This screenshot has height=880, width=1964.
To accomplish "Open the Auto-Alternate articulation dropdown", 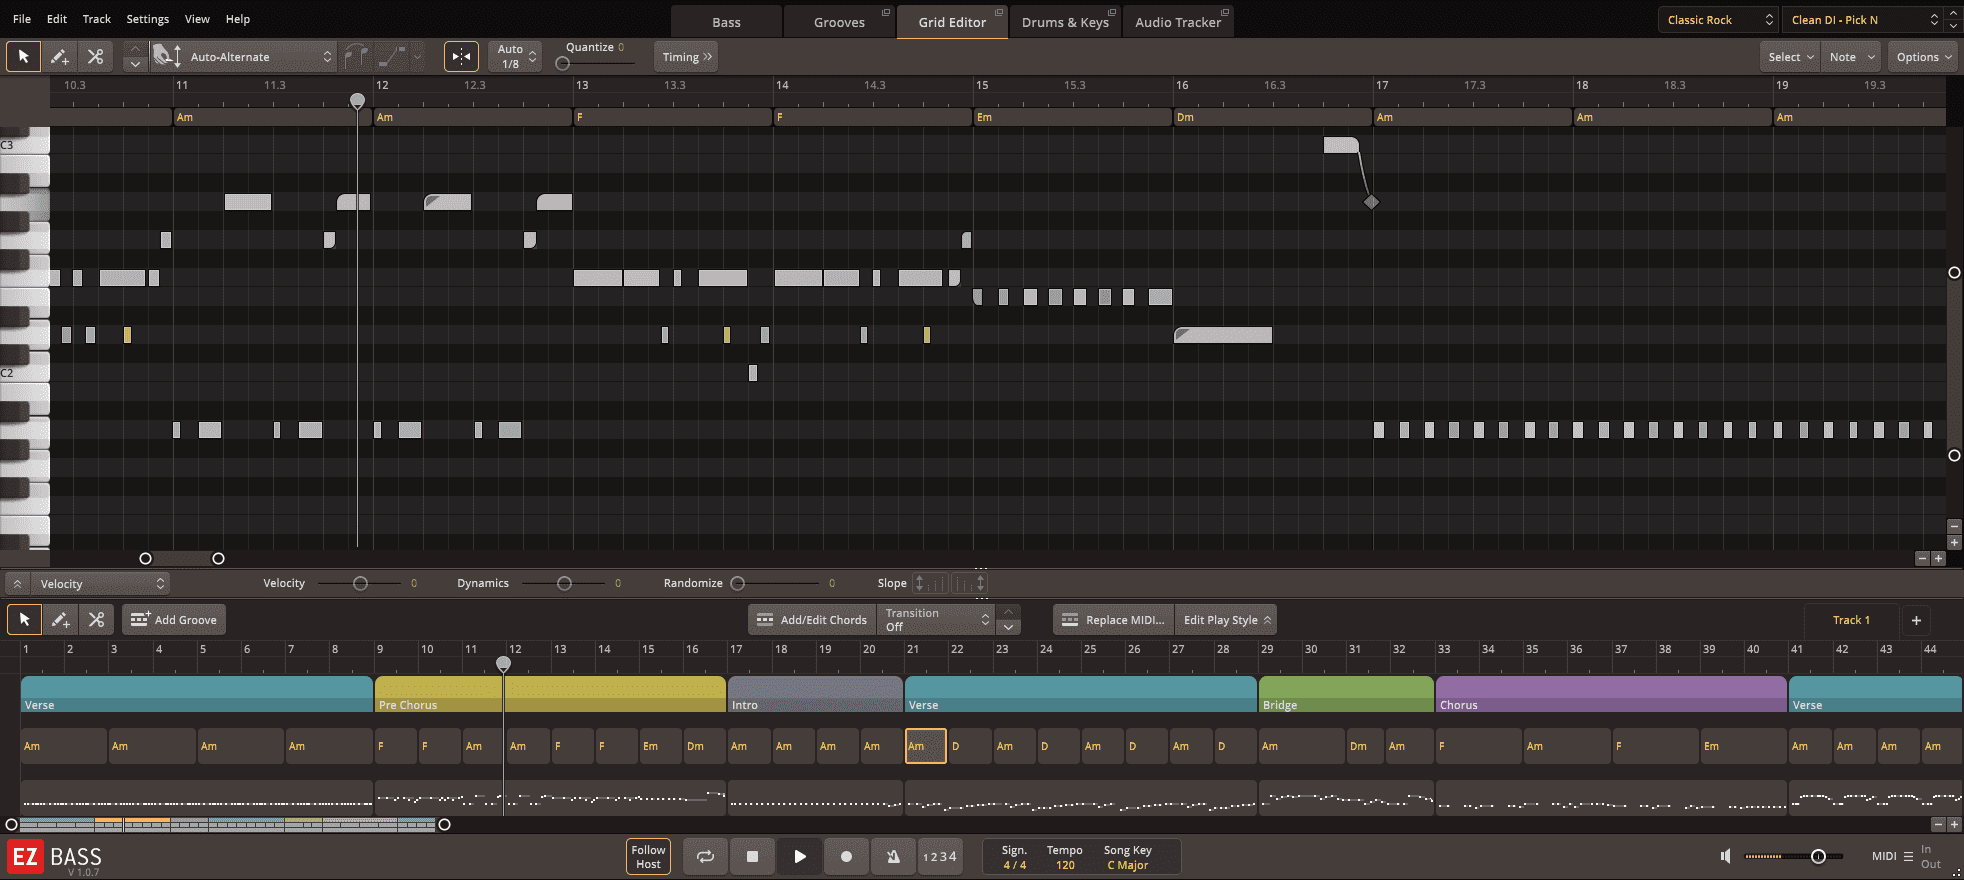I will (262, 57).
